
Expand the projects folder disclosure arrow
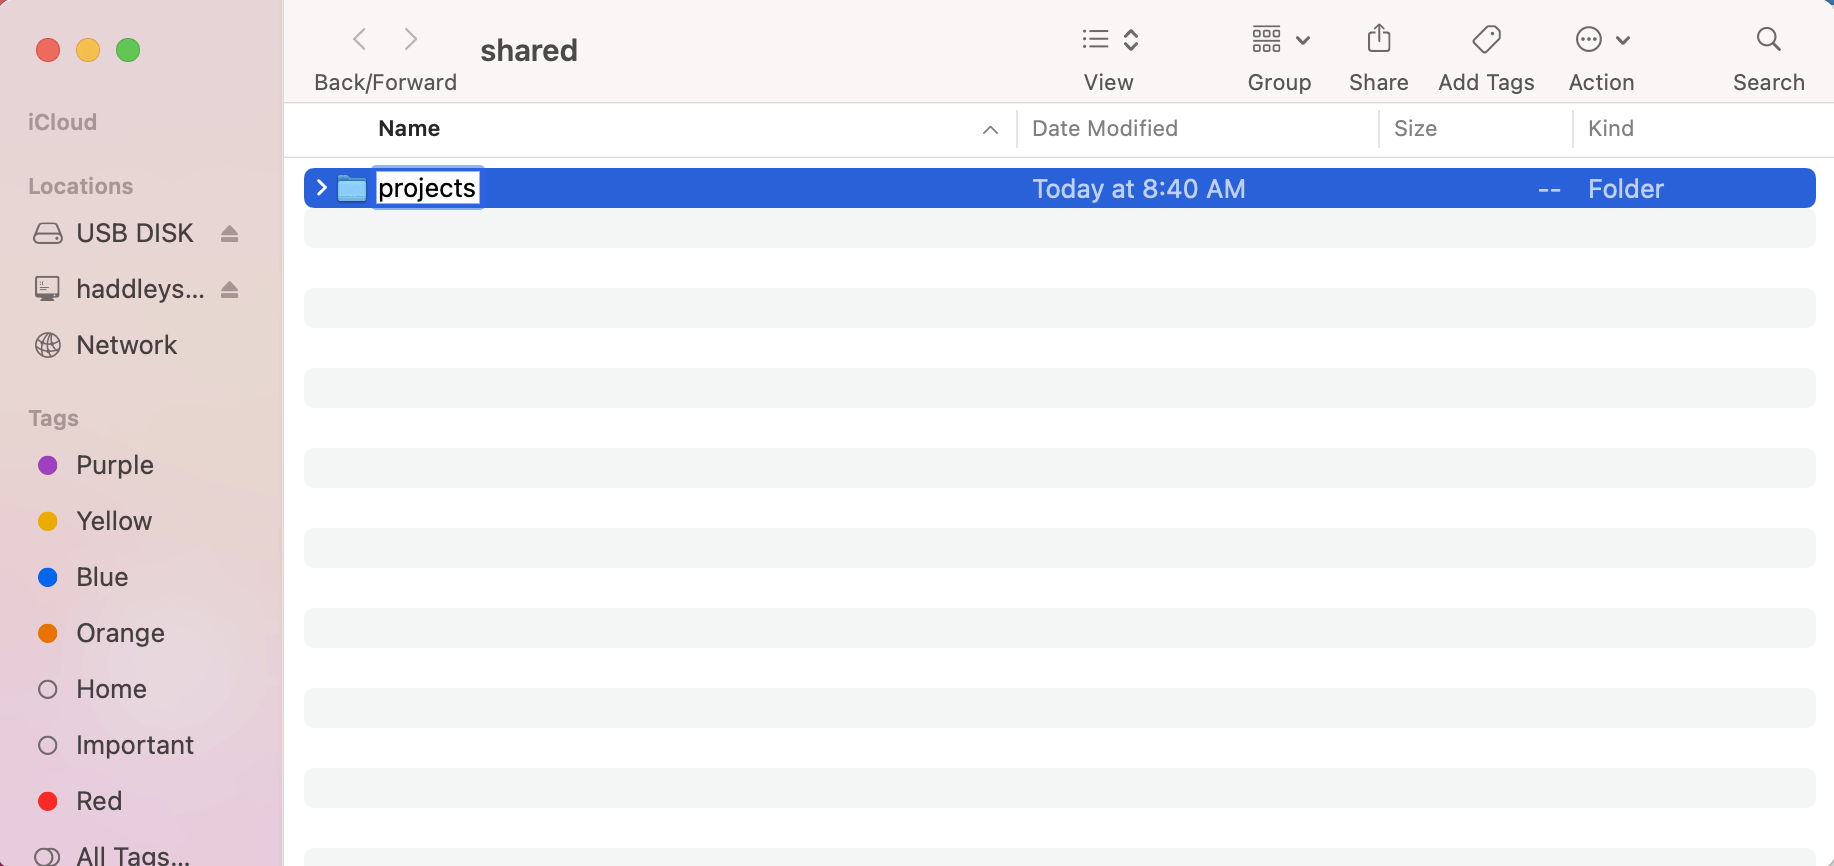pos(321,188)
